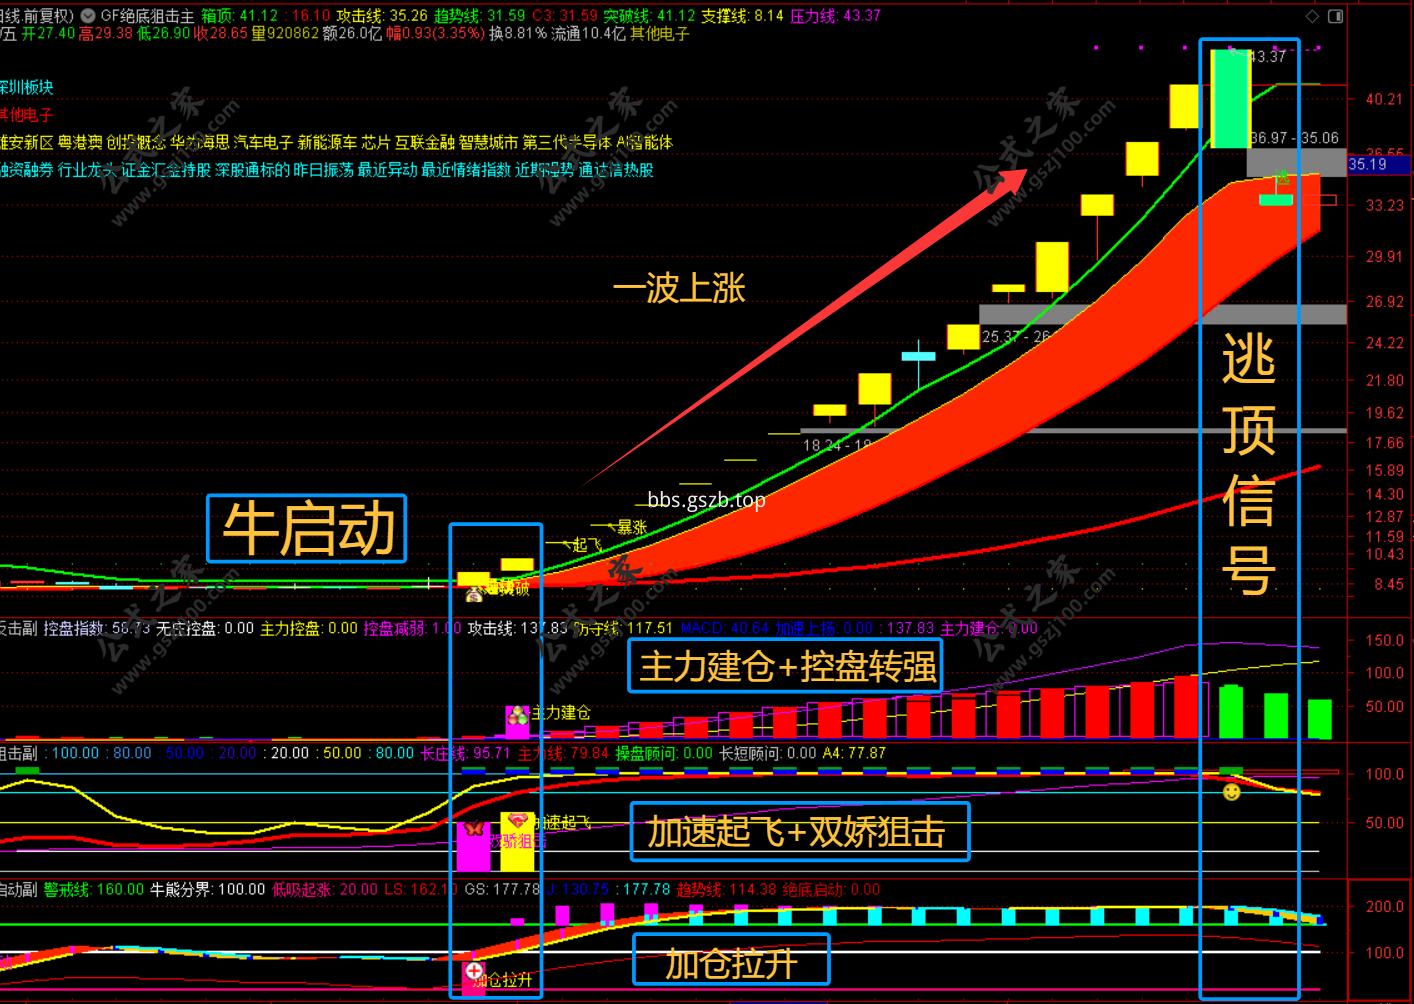Screen dimensions: 1414x1004
Task: Click the gray 36.97 - 35.06 gap zone bar
Action: 1296,163
